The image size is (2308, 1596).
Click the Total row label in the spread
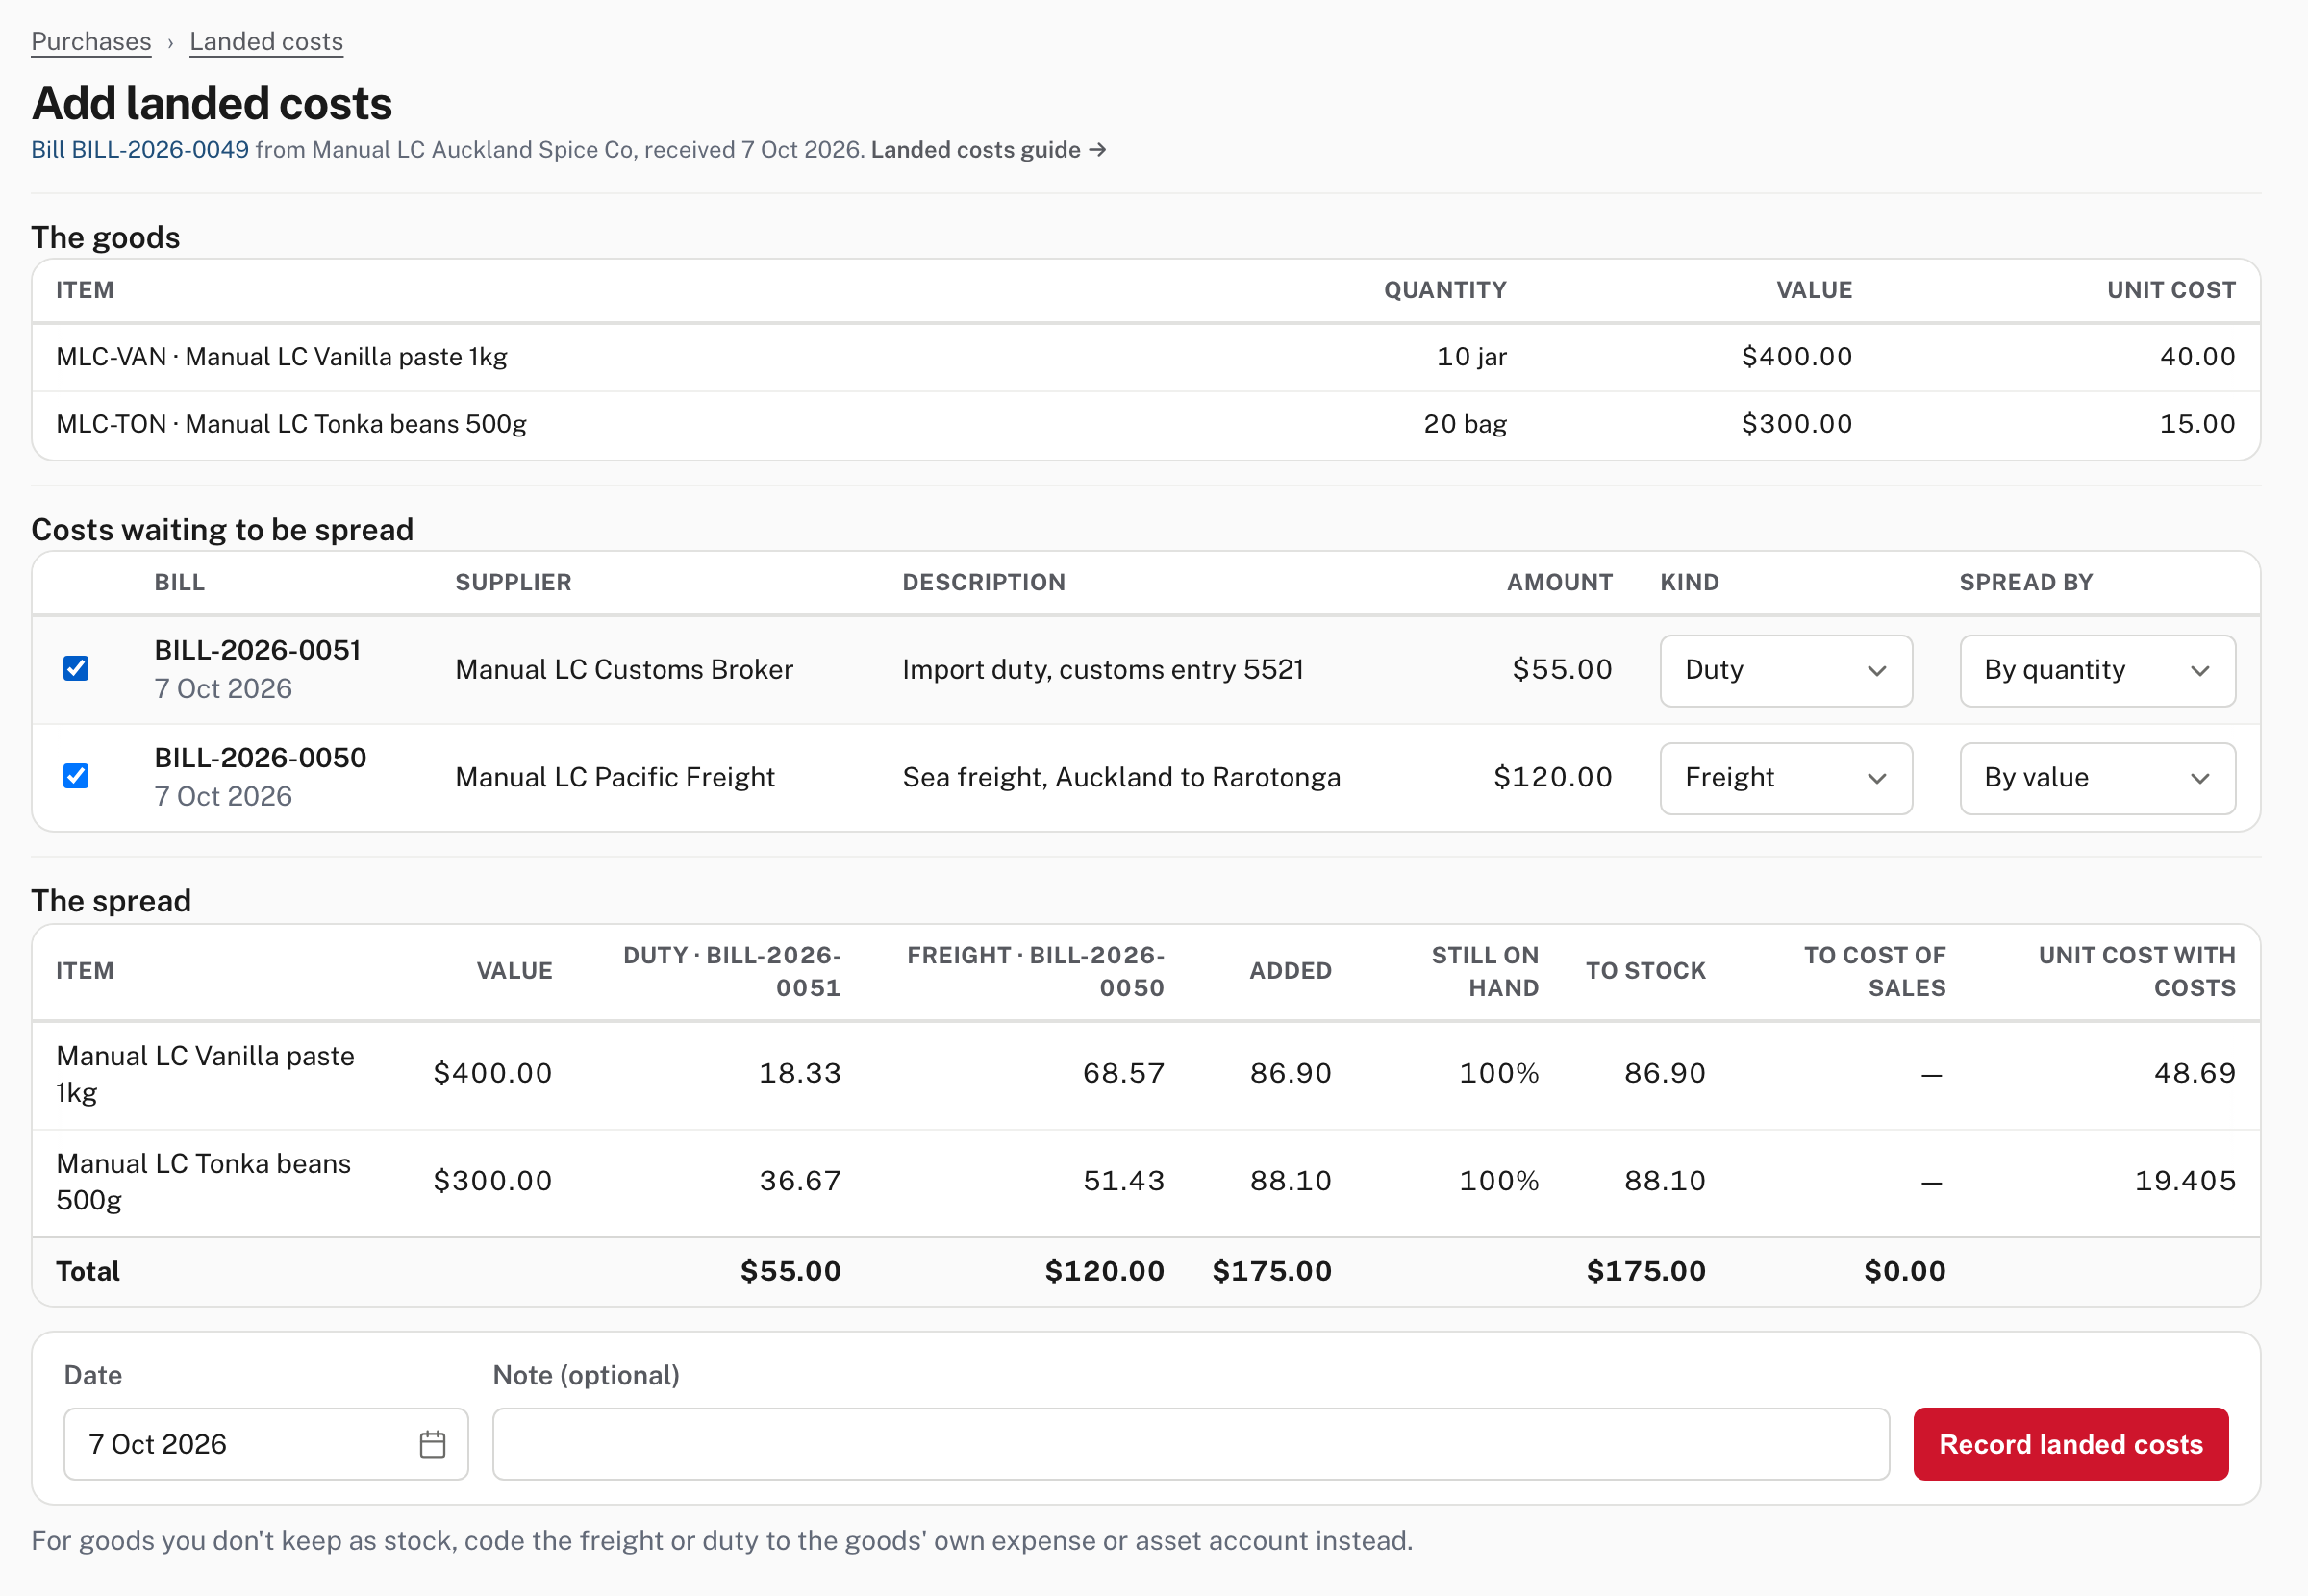[88, 1271]
